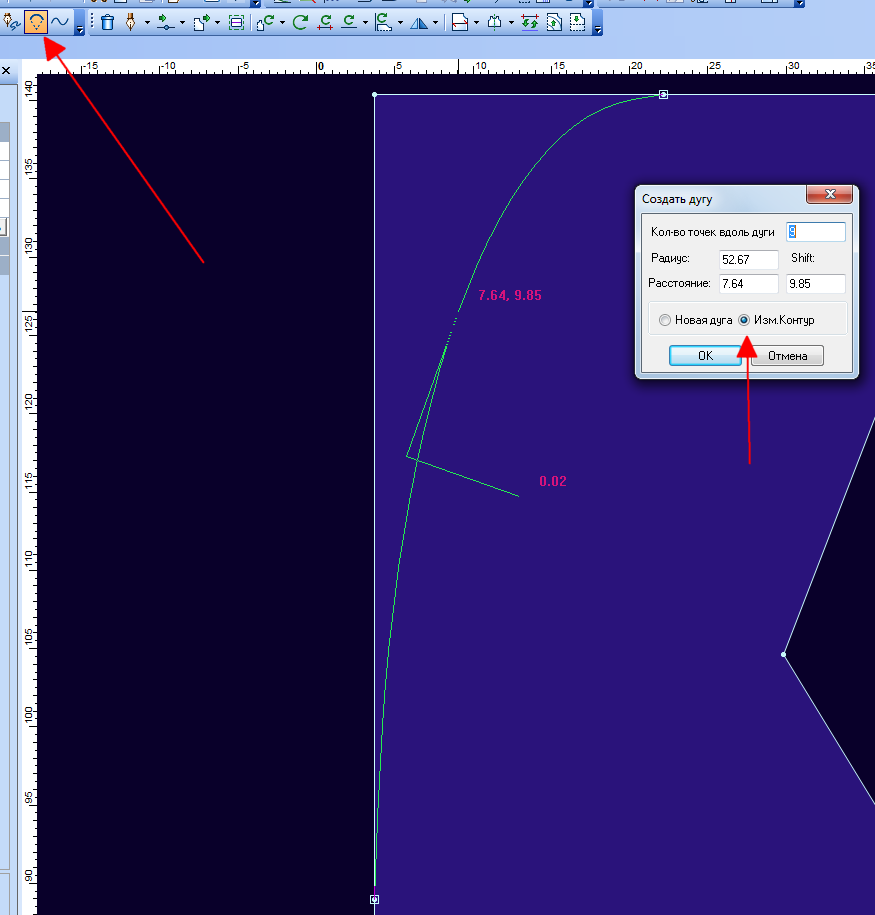Click the Shift value field showing 9.85

tap(815, 284)
